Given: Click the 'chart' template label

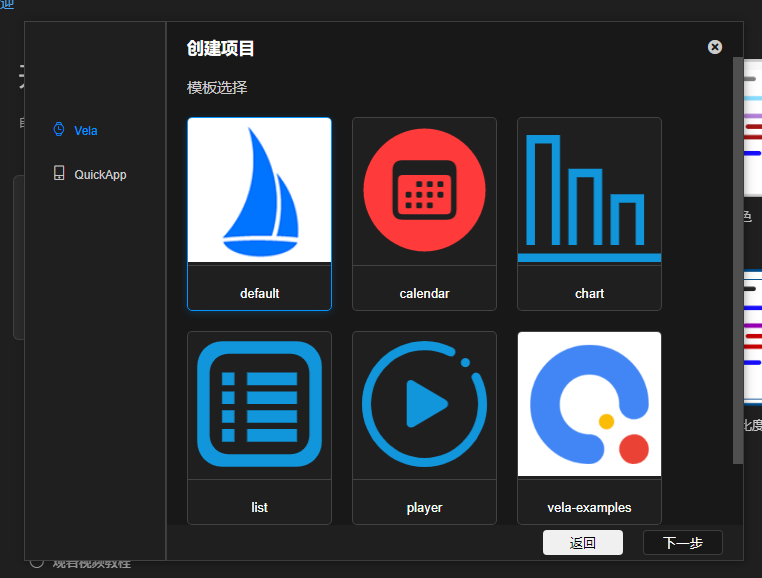Looking at the screenshot, I should tap(589, 294).
